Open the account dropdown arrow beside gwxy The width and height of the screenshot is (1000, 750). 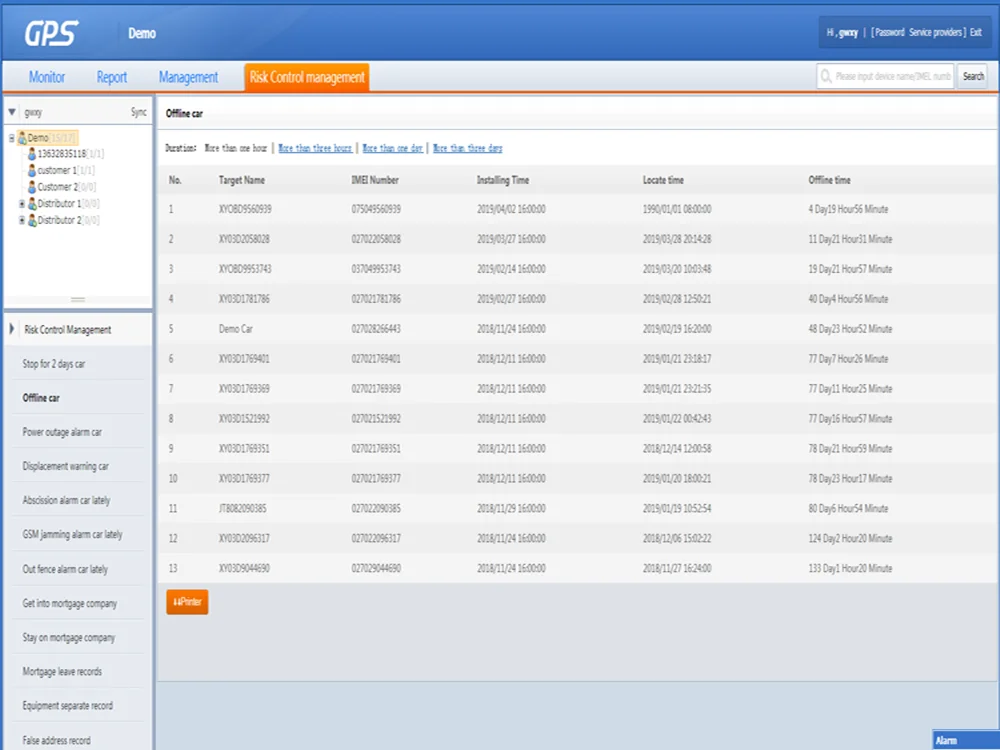[x=12, y=113]
